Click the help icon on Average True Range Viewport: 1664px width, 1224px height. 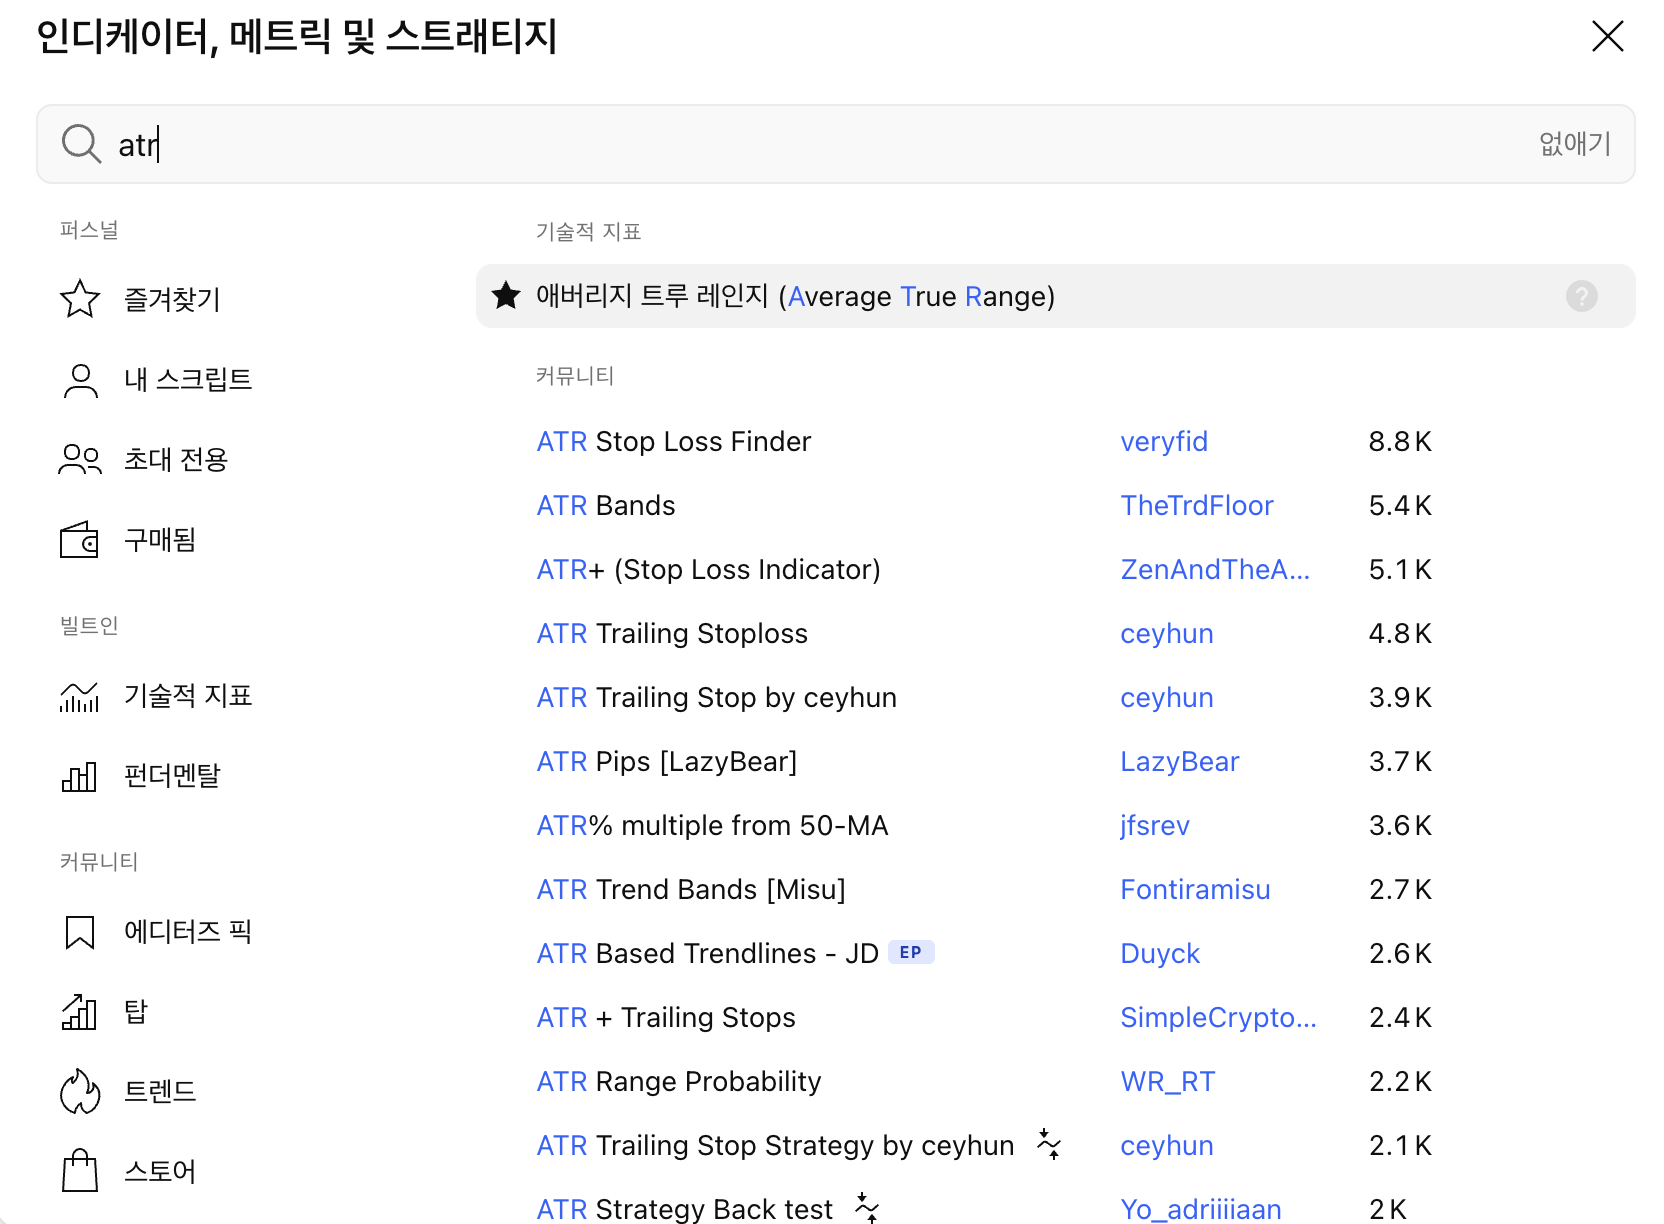pos(1581,296)
